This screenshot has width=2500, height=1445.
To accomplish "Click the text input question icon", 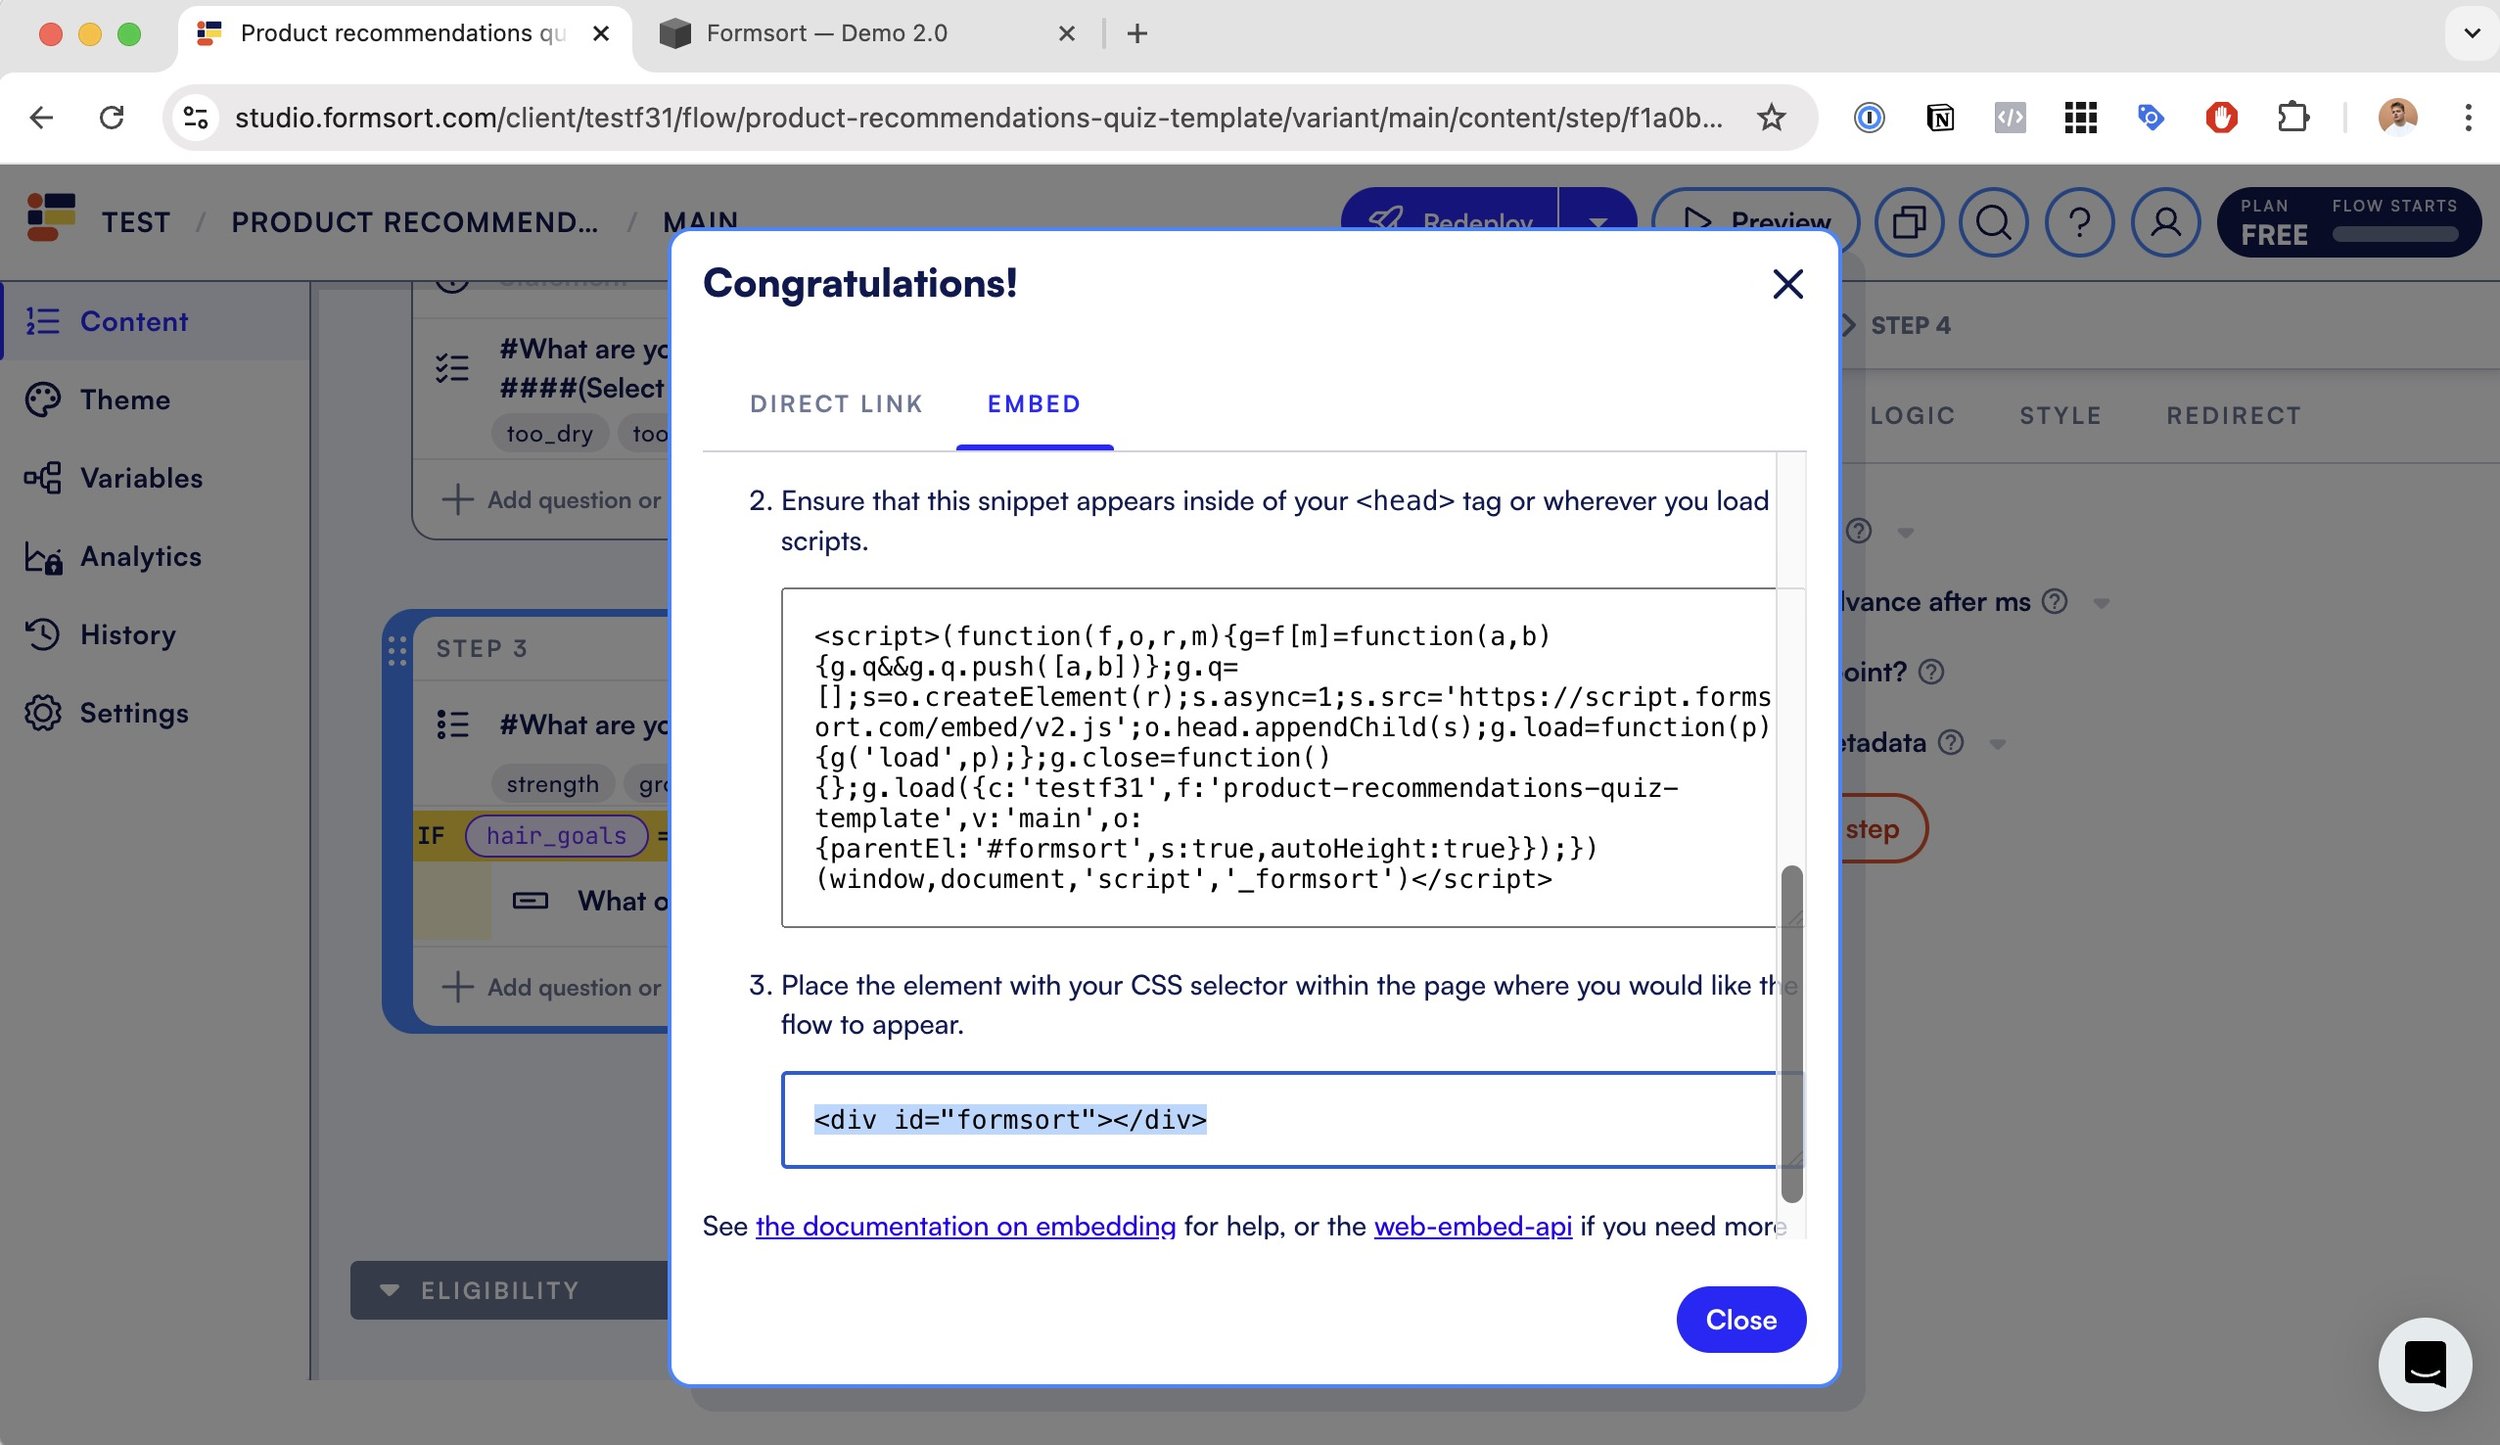I will pyautogui.click(x=530, y=901).
